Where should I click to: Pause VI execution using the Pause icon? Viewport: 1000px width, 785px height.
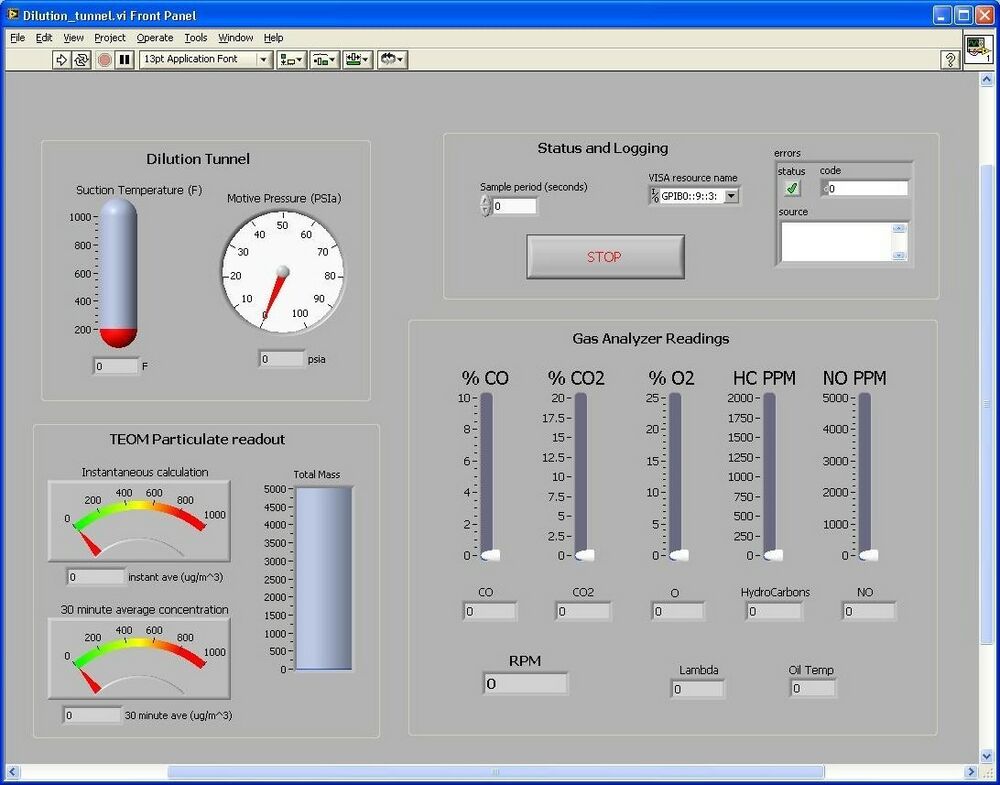point(124,59)
